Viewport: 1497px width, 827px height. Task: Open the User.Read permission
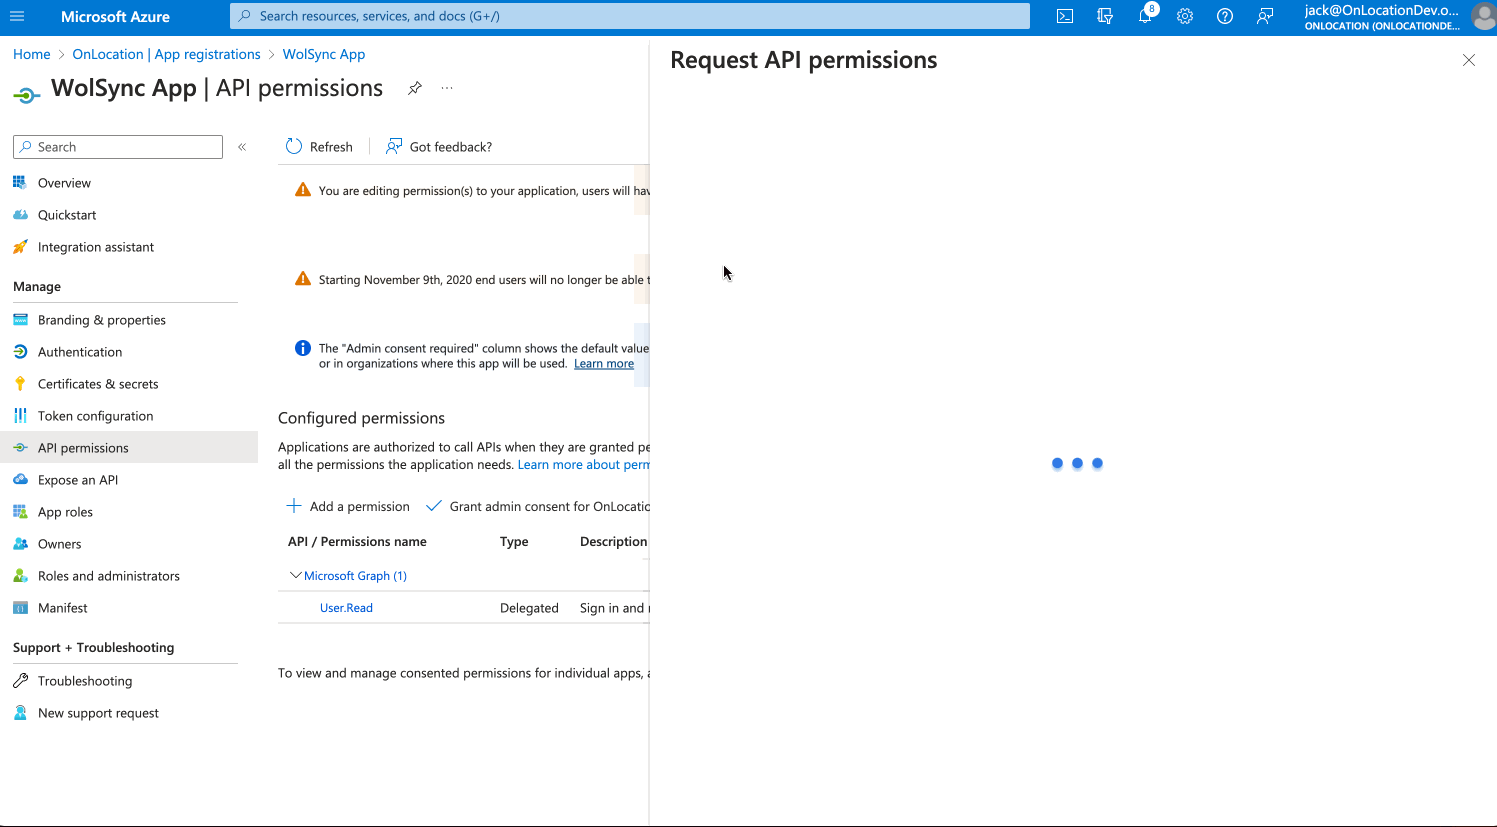coord(346,608)
